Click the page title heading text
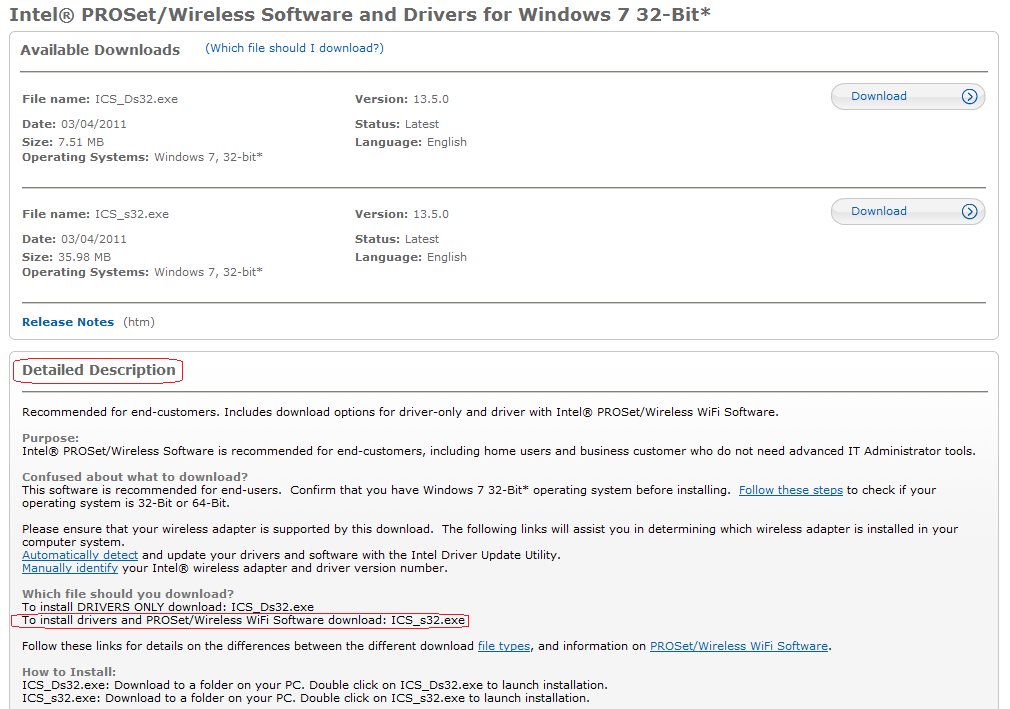Image resolution: width=1010 pixels, height=709 pixels. pyautogui.click(x=359, y=14)
